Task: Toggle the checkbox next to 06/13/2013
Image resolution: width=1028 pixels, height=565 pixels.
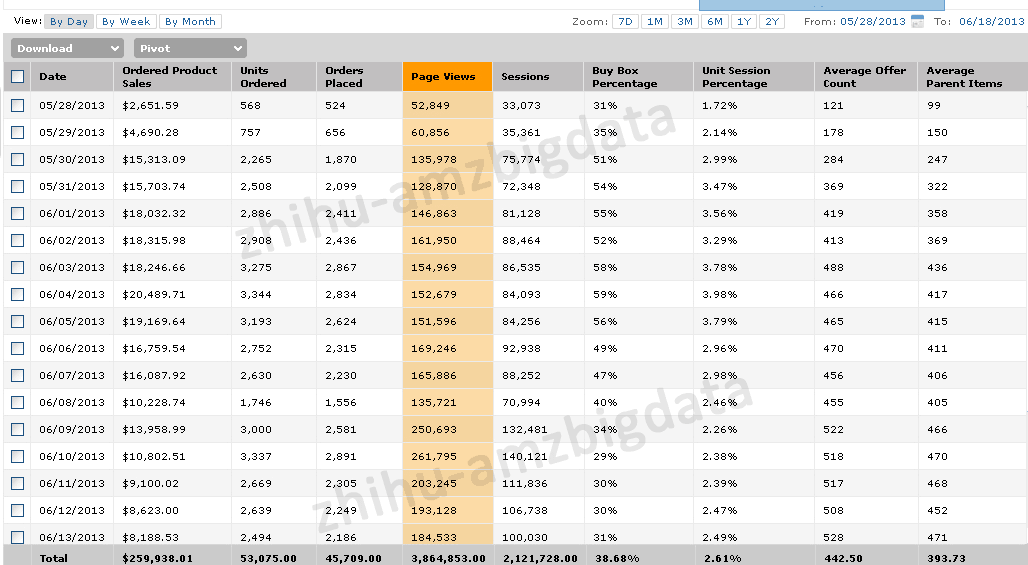Action: (18, 537)
